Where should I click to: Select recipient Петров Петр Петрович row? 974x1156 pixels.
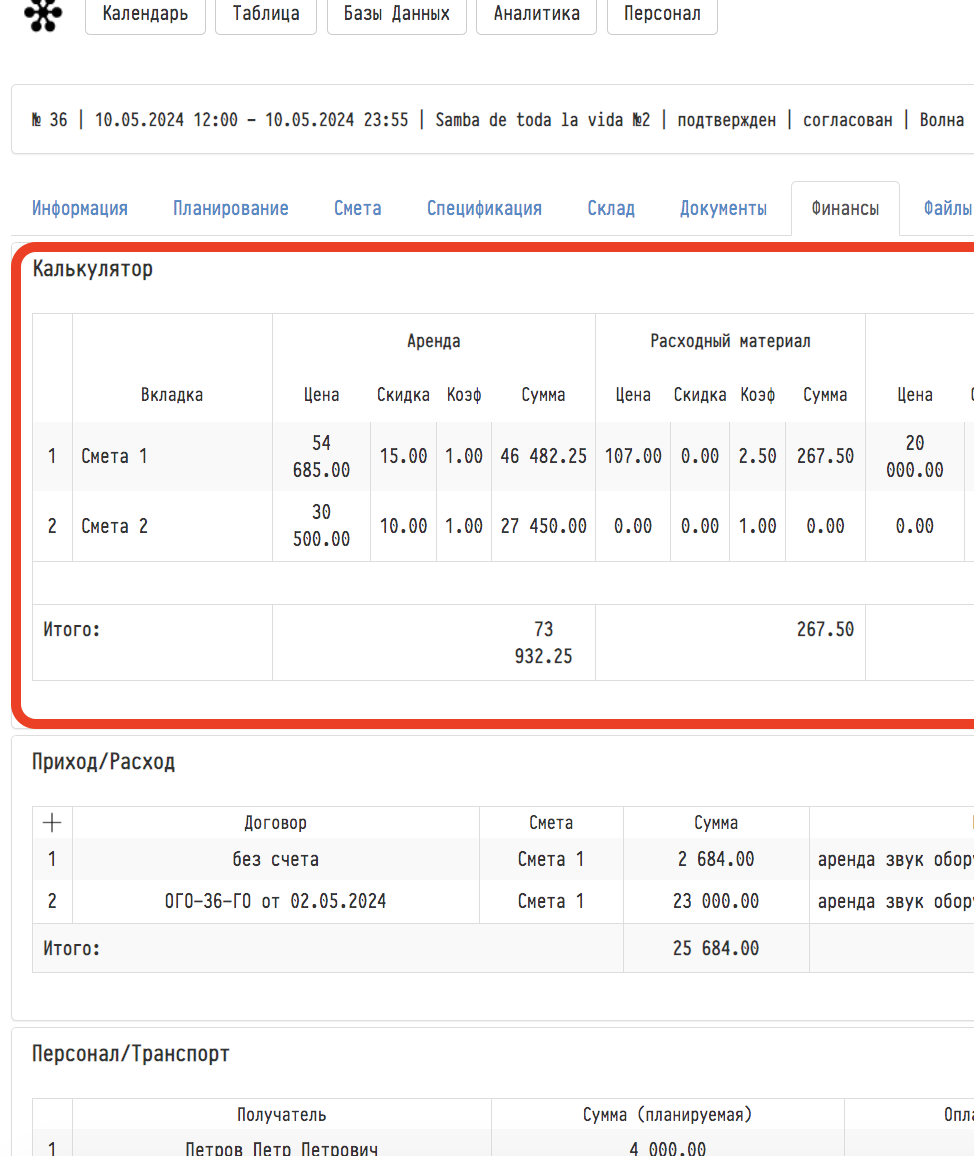point(281,1148)
